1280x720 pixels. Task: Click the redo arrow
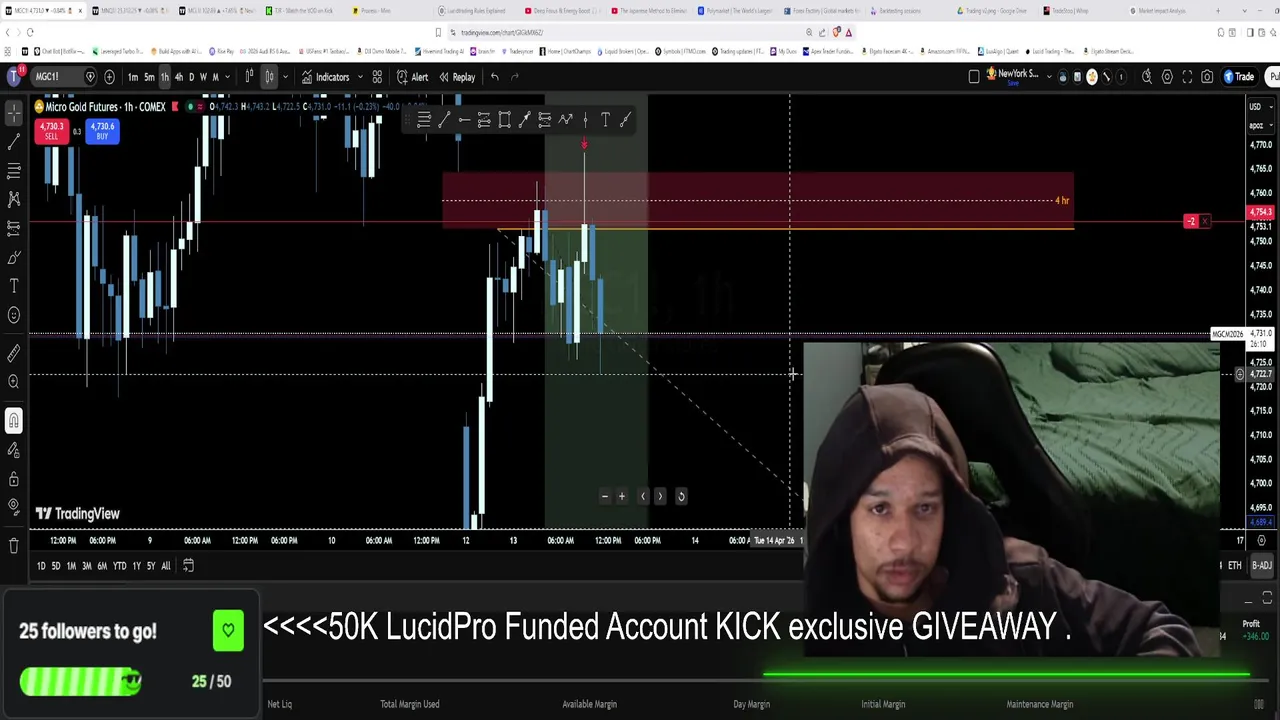click(515, 77)
